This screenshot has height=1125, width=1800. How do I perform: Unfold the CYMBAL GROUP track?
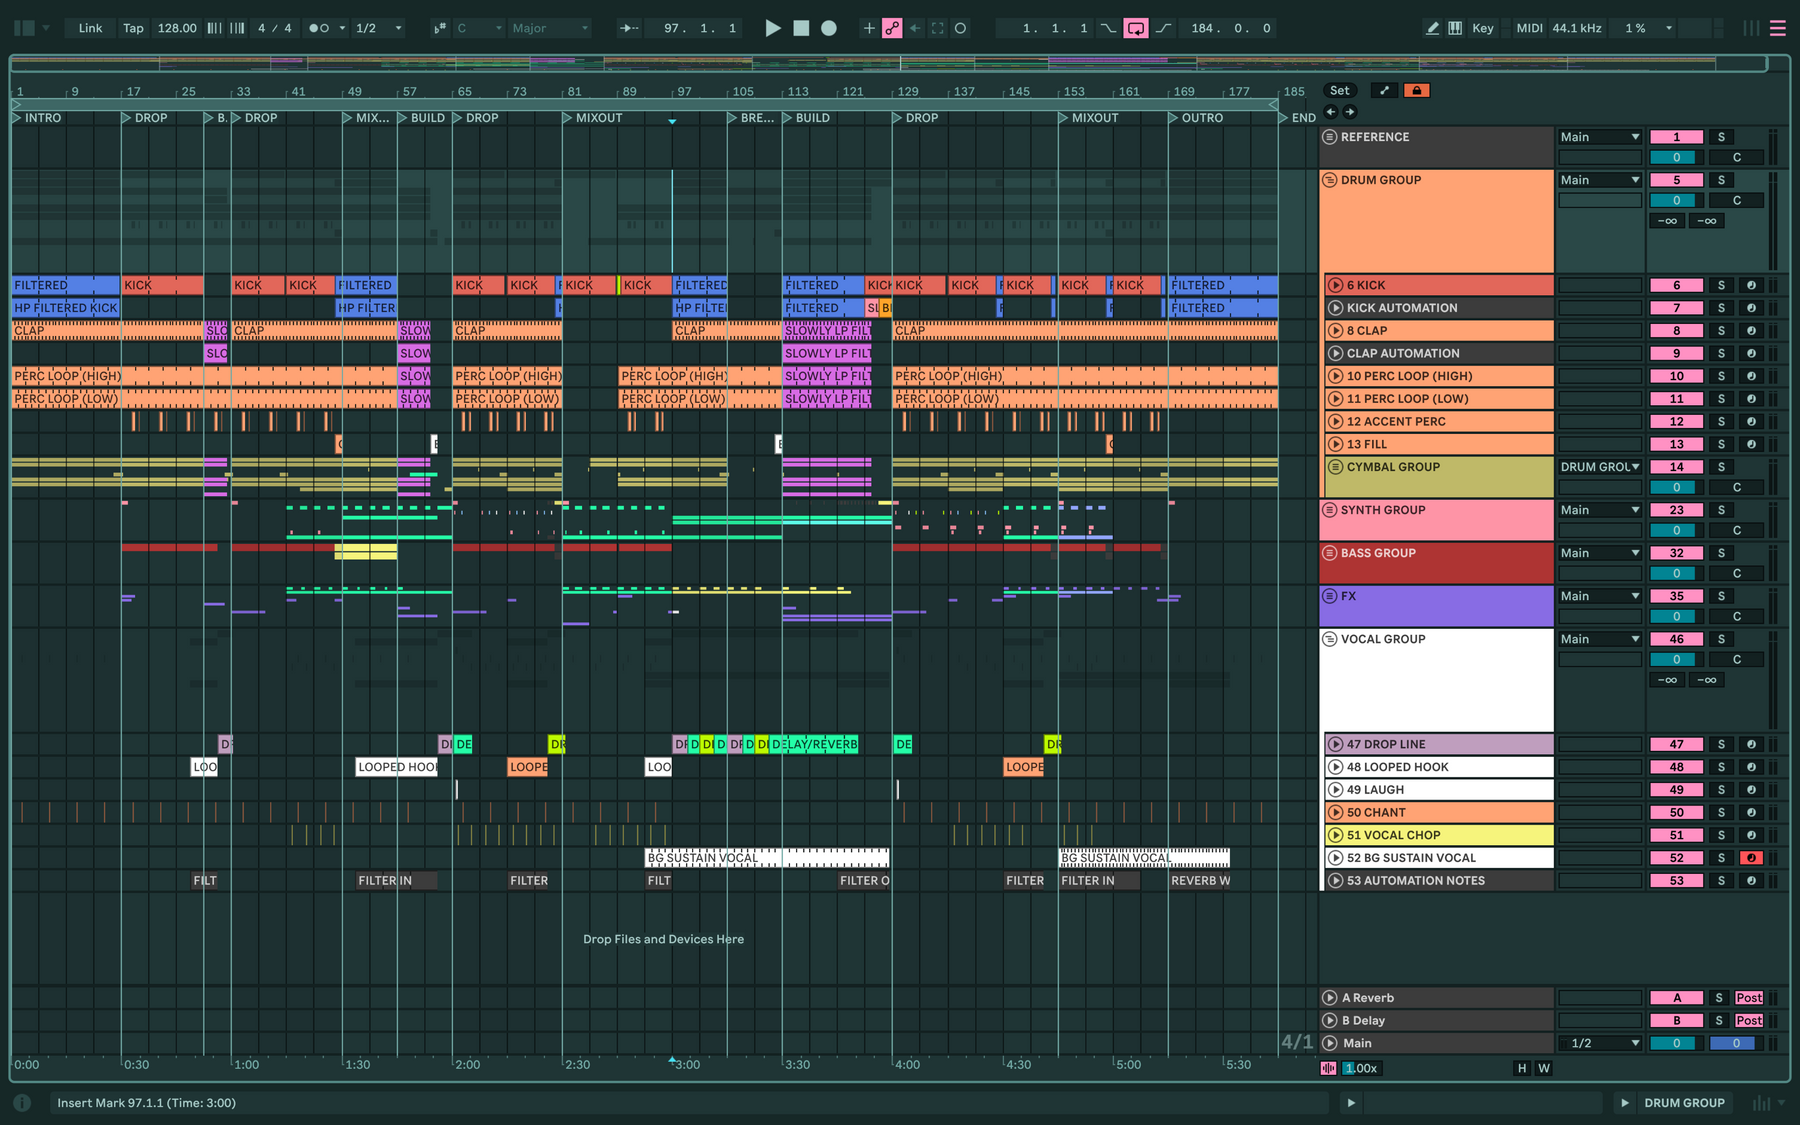1335,467
